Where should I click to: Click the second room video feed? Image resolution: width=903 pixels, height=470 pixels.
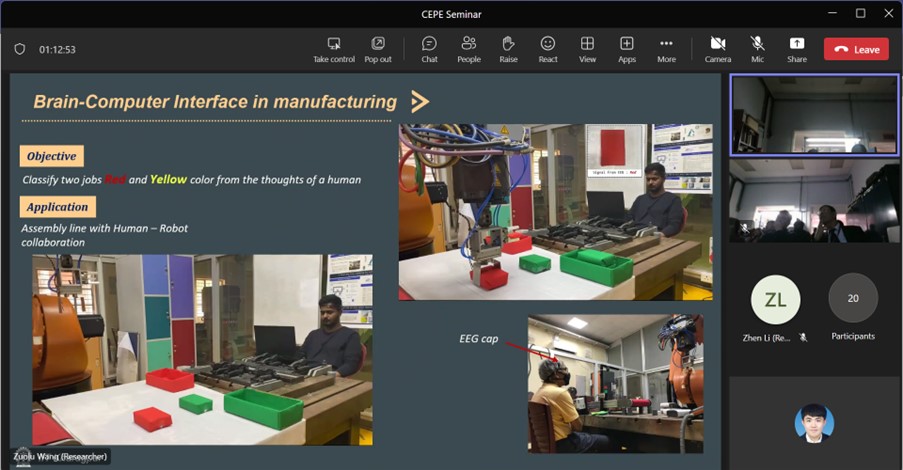[x=814, y=201]
